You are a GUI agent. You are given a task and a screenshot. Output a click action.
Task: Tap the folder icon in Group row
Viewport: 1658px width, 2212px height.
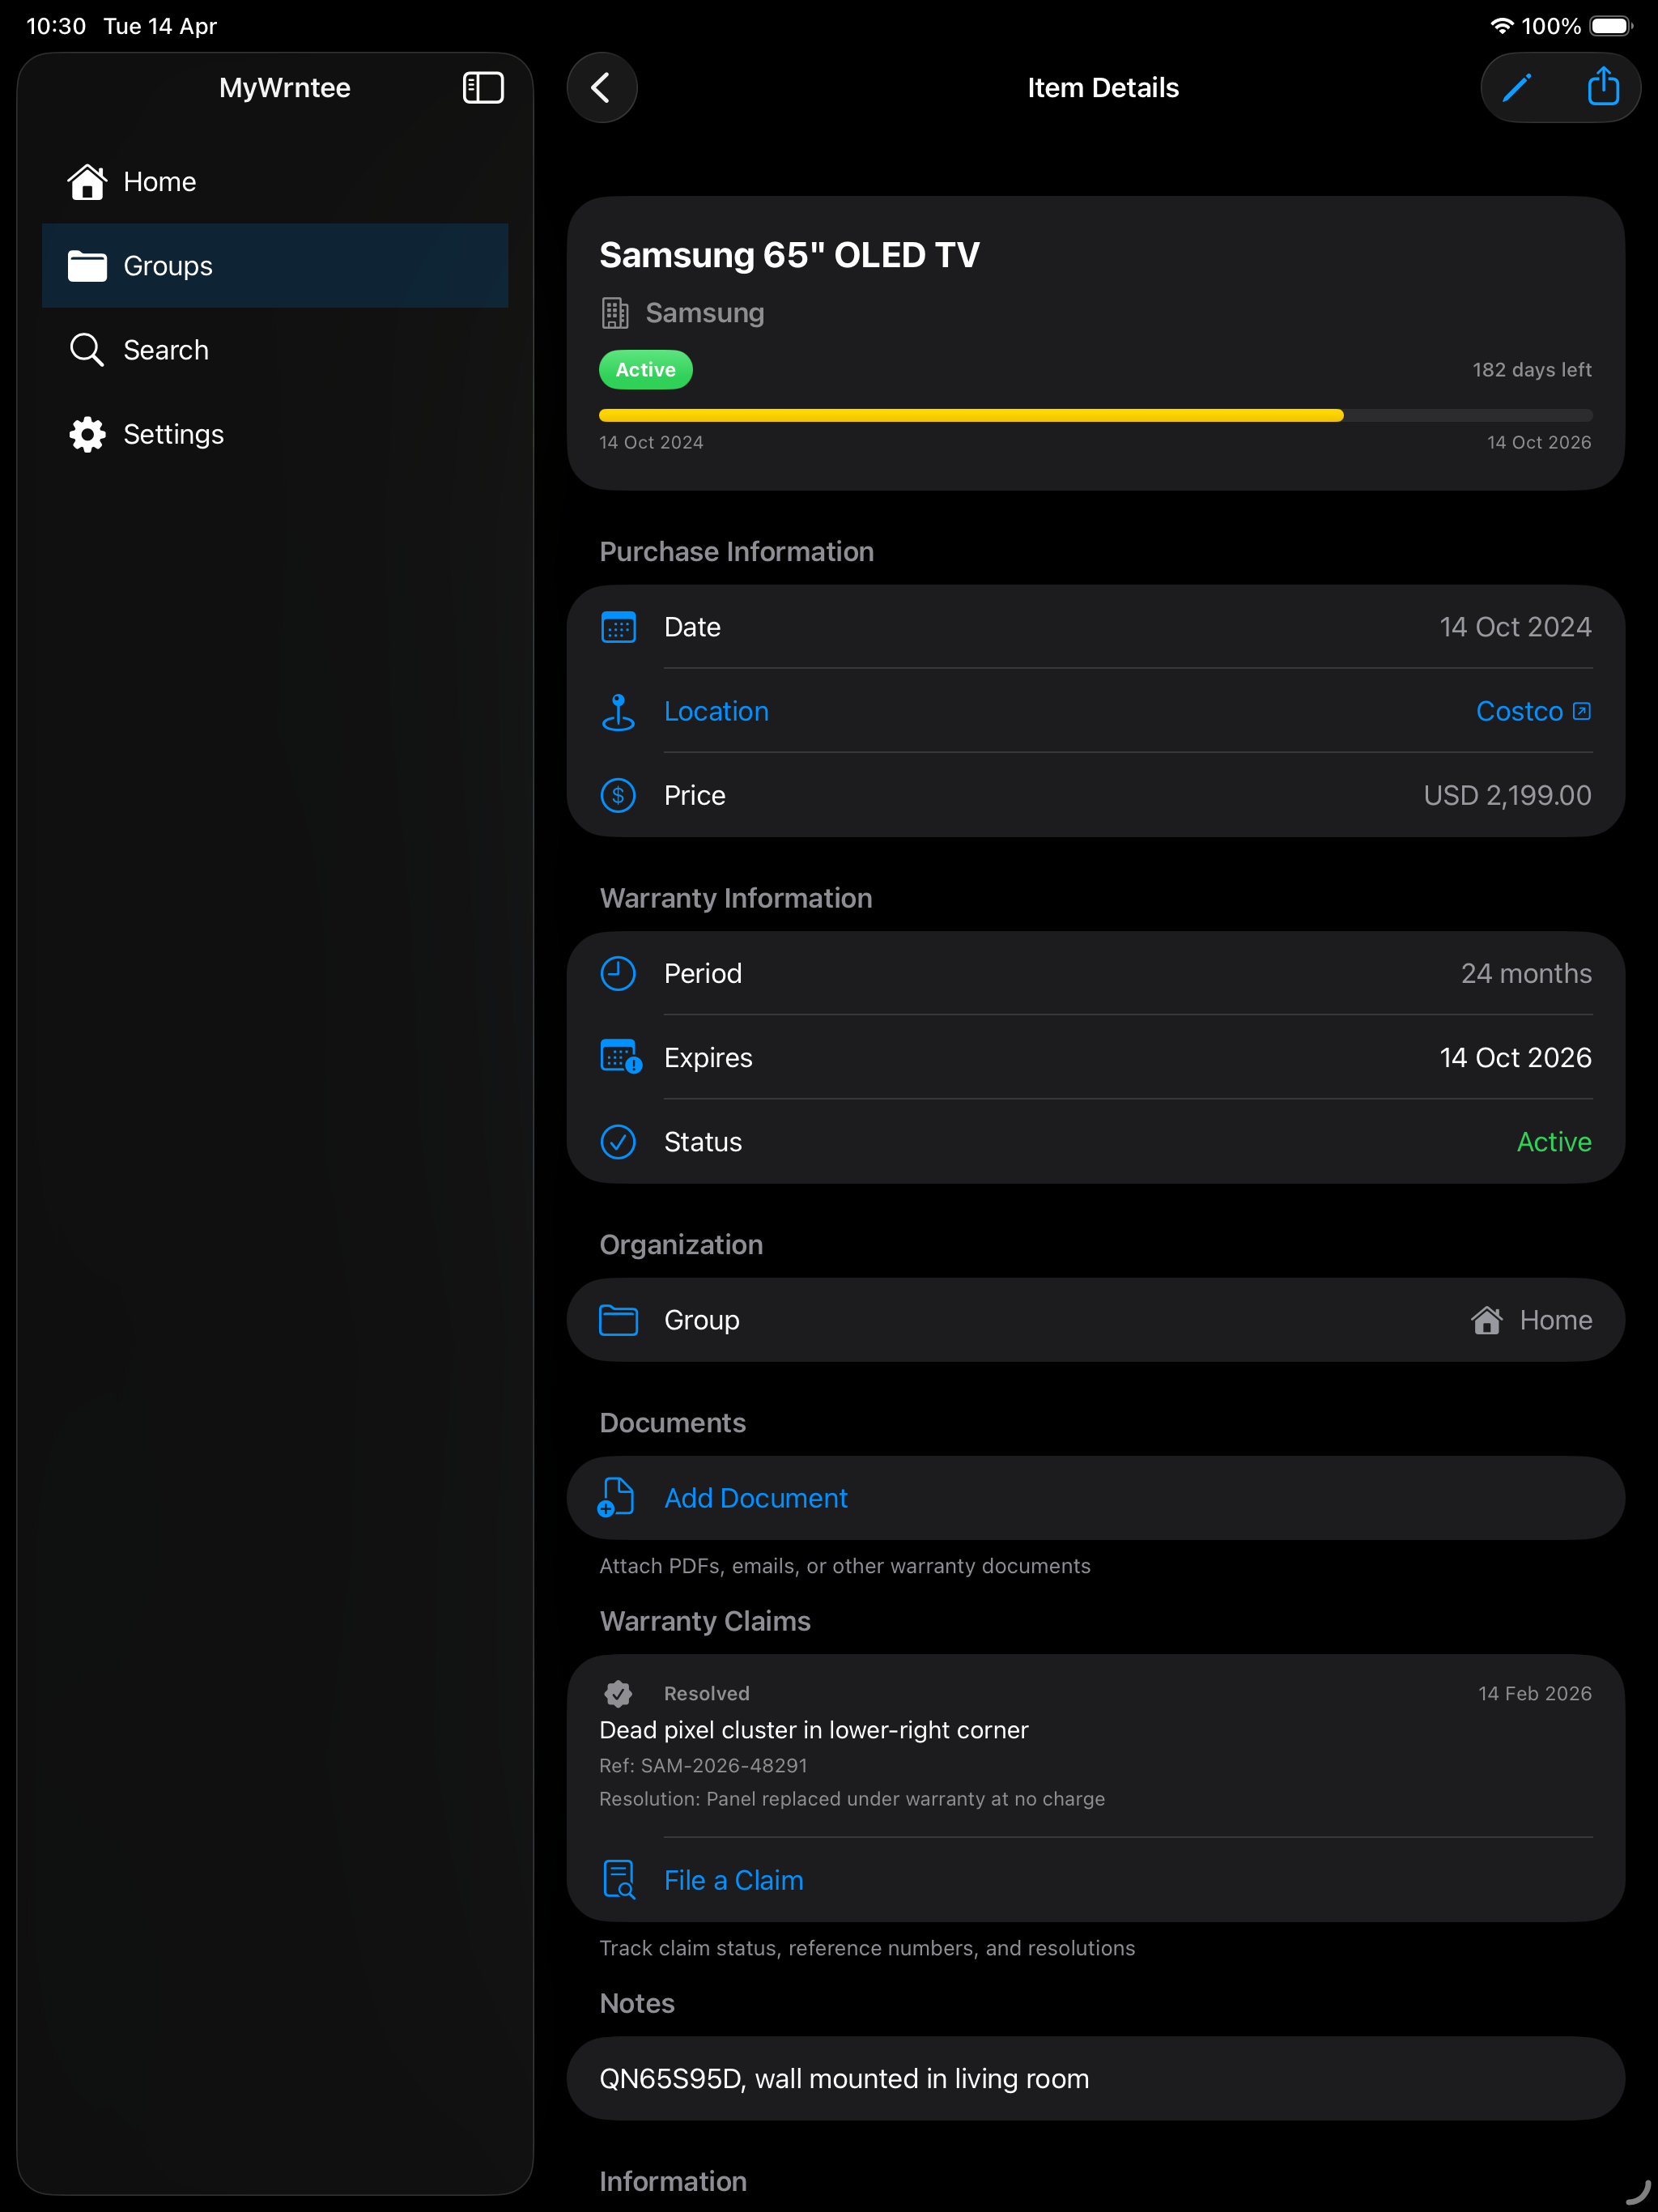coord(618,1320)
